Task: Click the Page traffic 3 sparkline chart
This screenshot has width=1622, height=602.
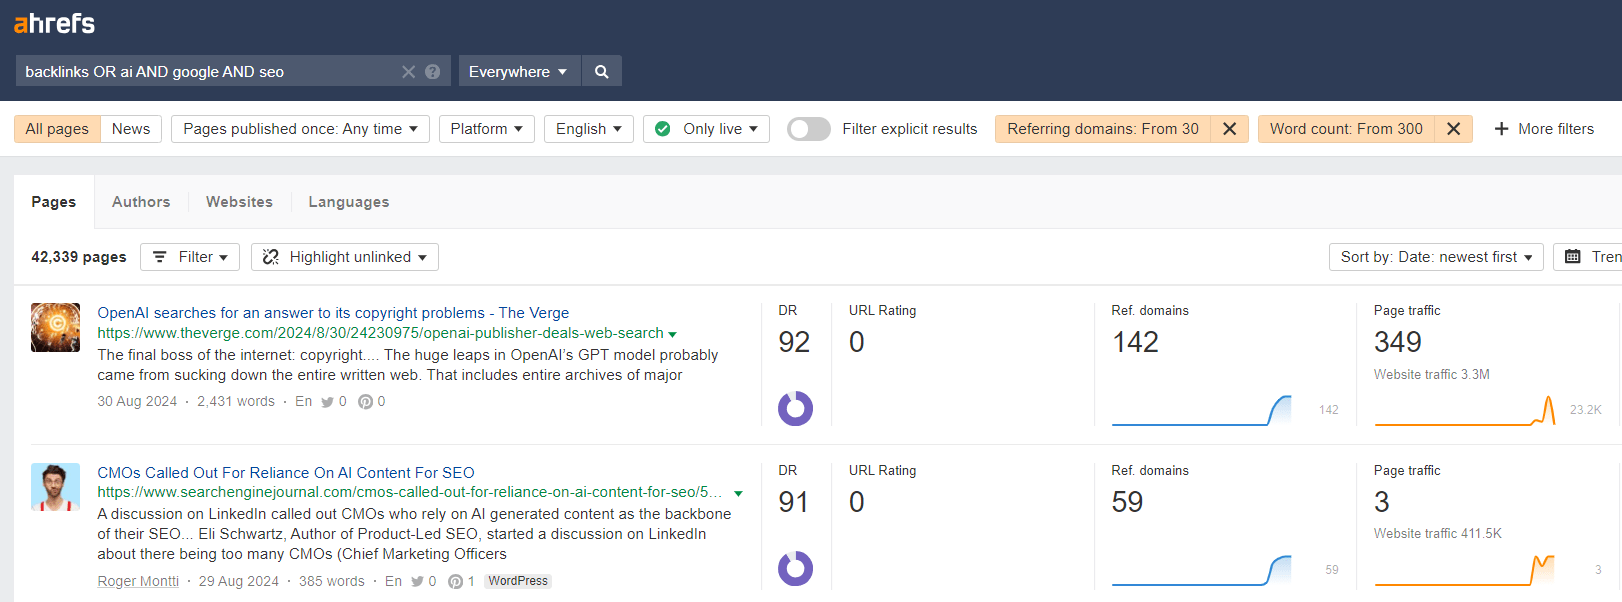Action: (1465, 570)
